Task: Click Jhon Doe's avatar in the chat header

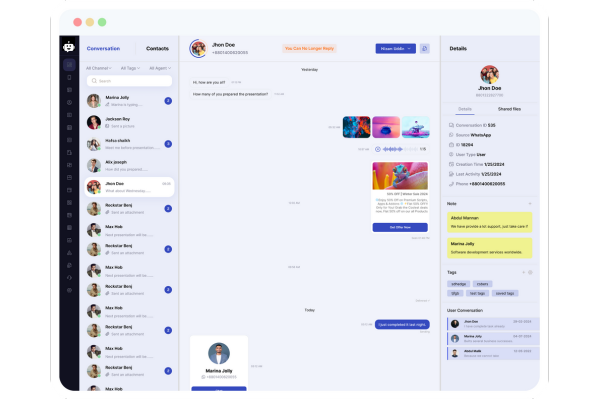Action: click(x=199, y=49)
